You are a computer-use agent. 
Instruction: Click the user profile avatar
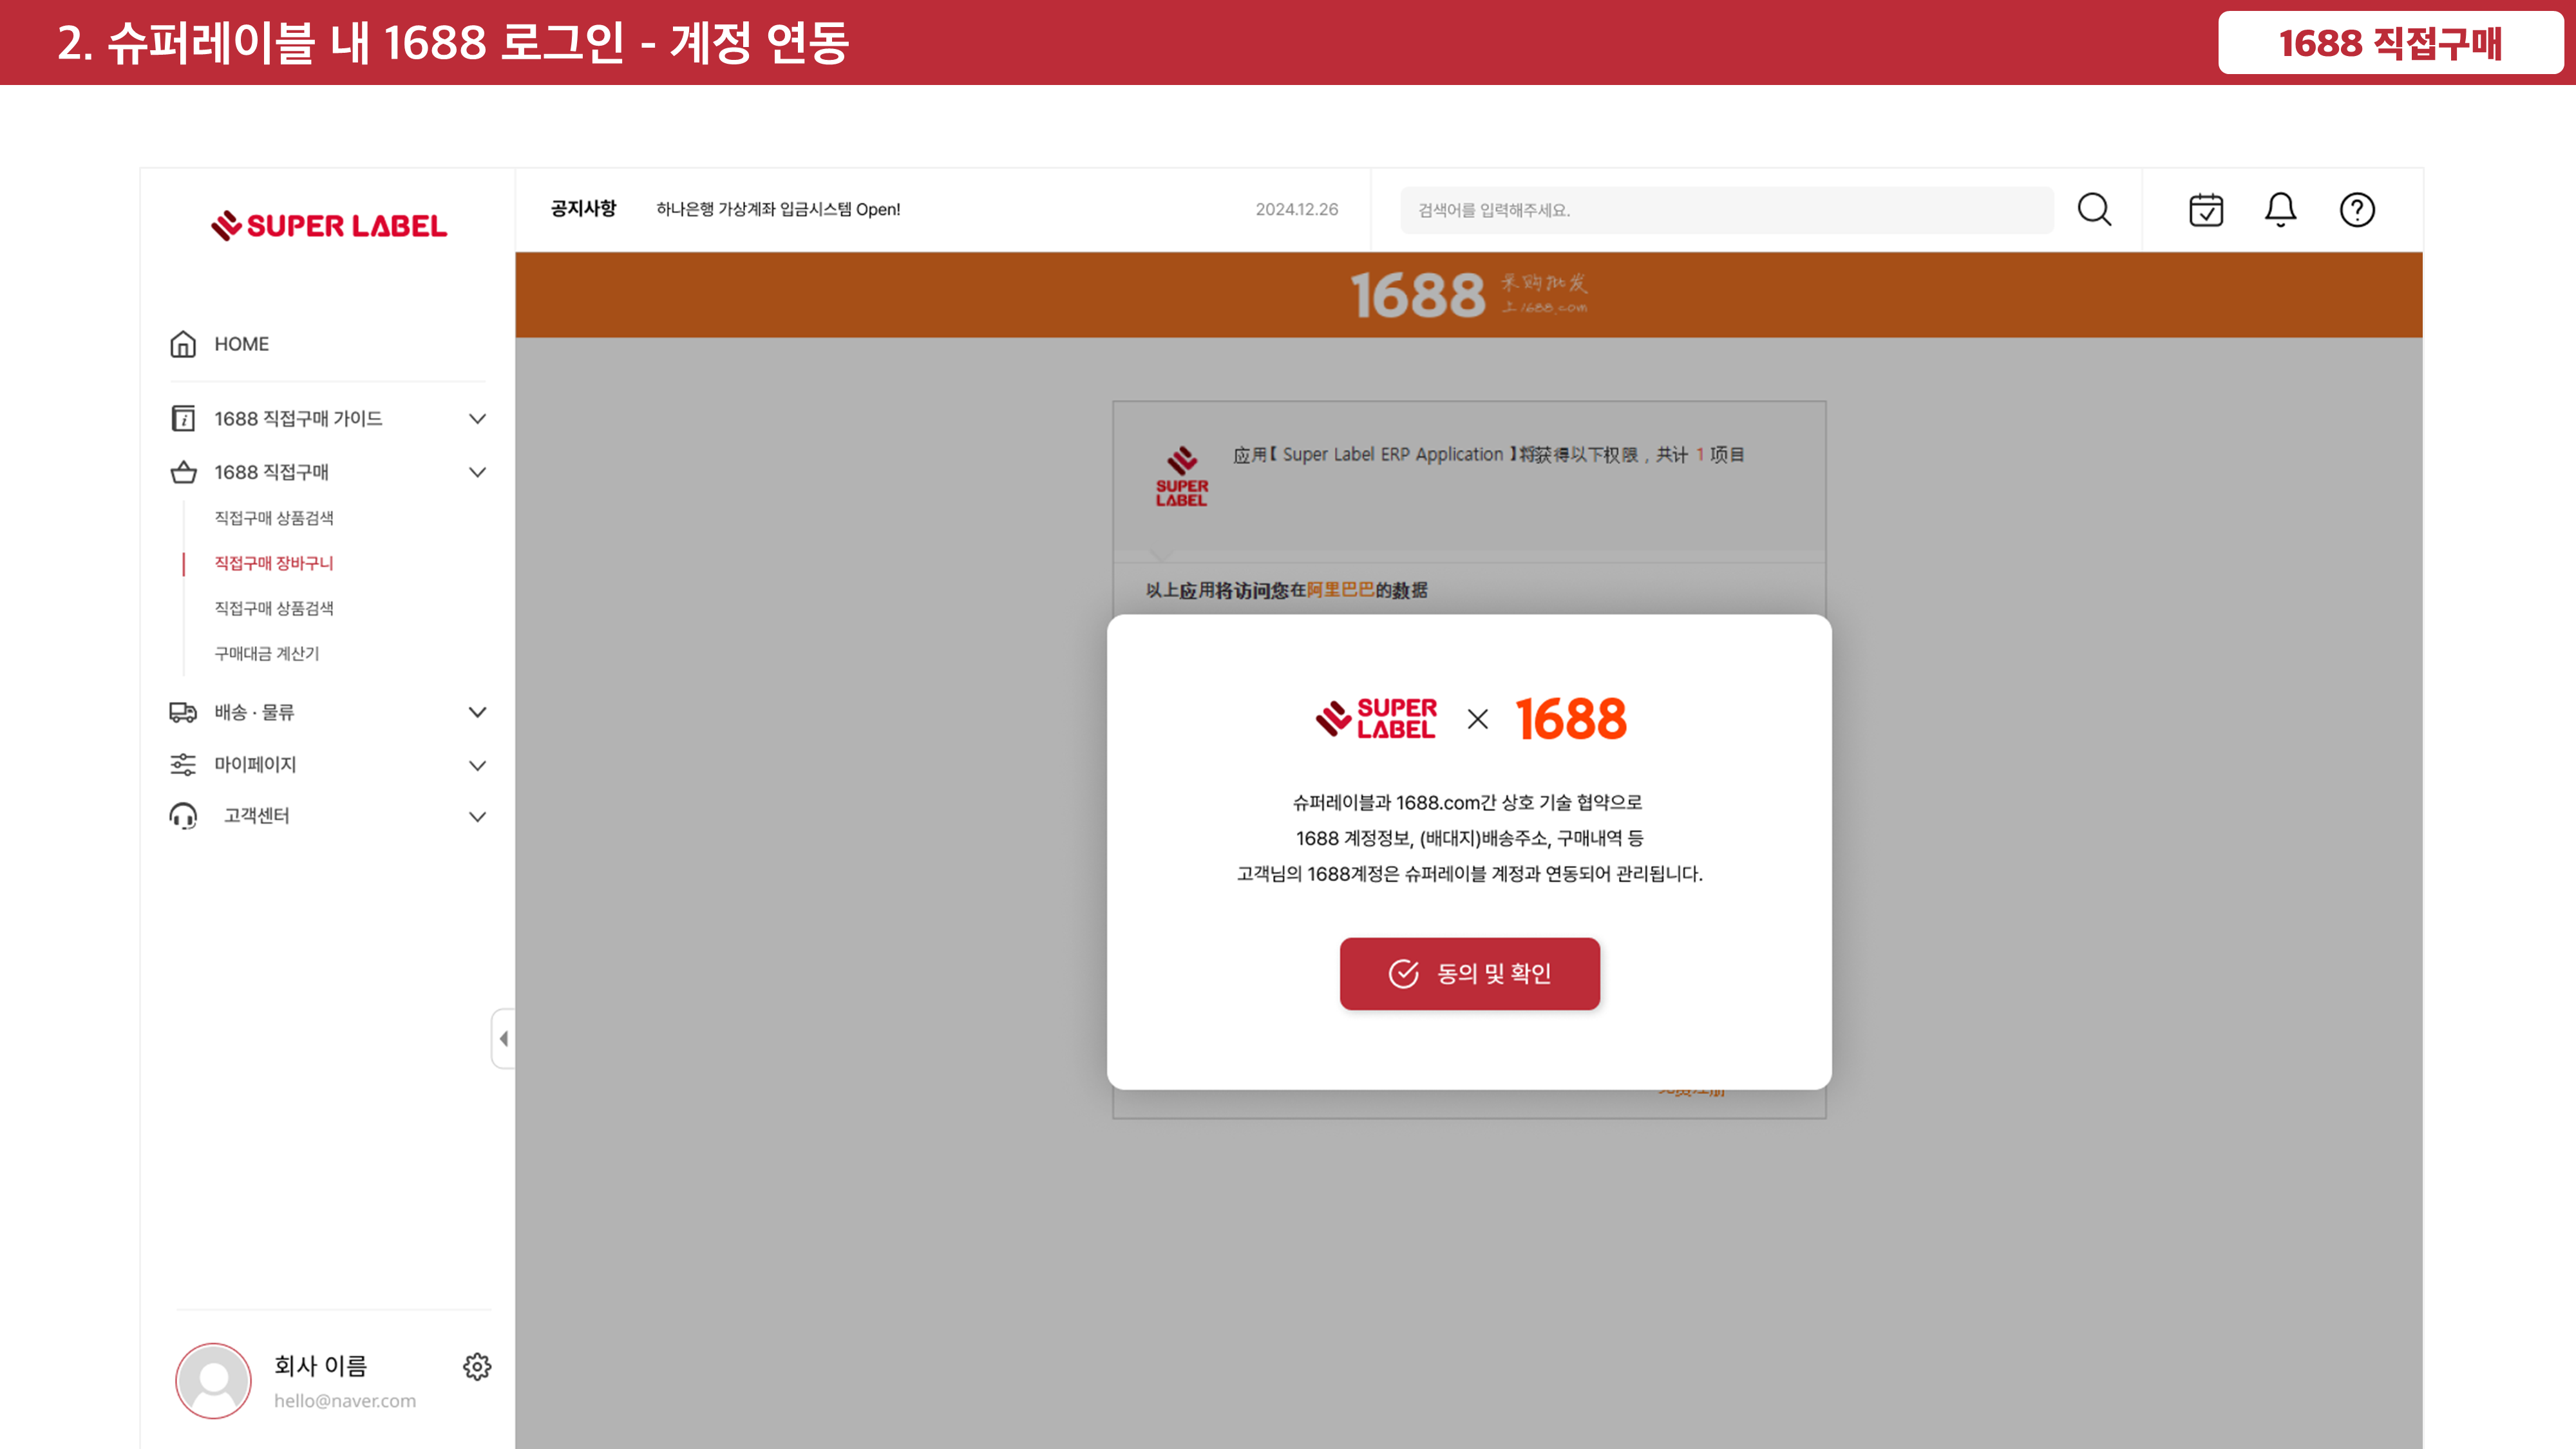(213, 1381)
